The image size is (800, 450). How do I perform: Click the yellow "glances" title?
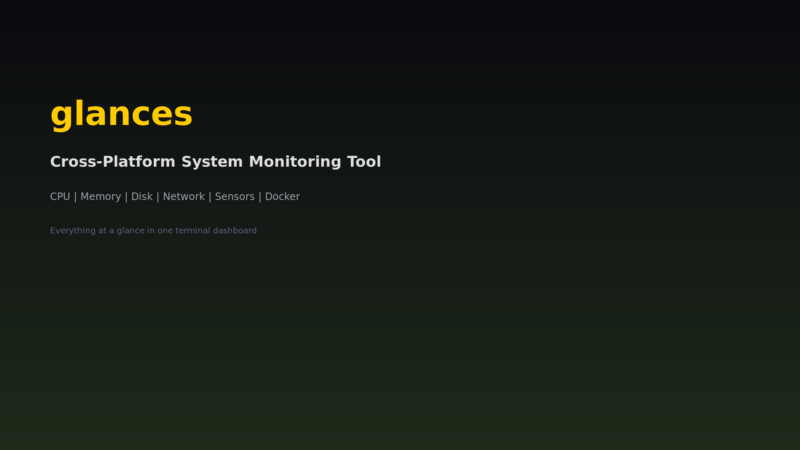point(121,114)
